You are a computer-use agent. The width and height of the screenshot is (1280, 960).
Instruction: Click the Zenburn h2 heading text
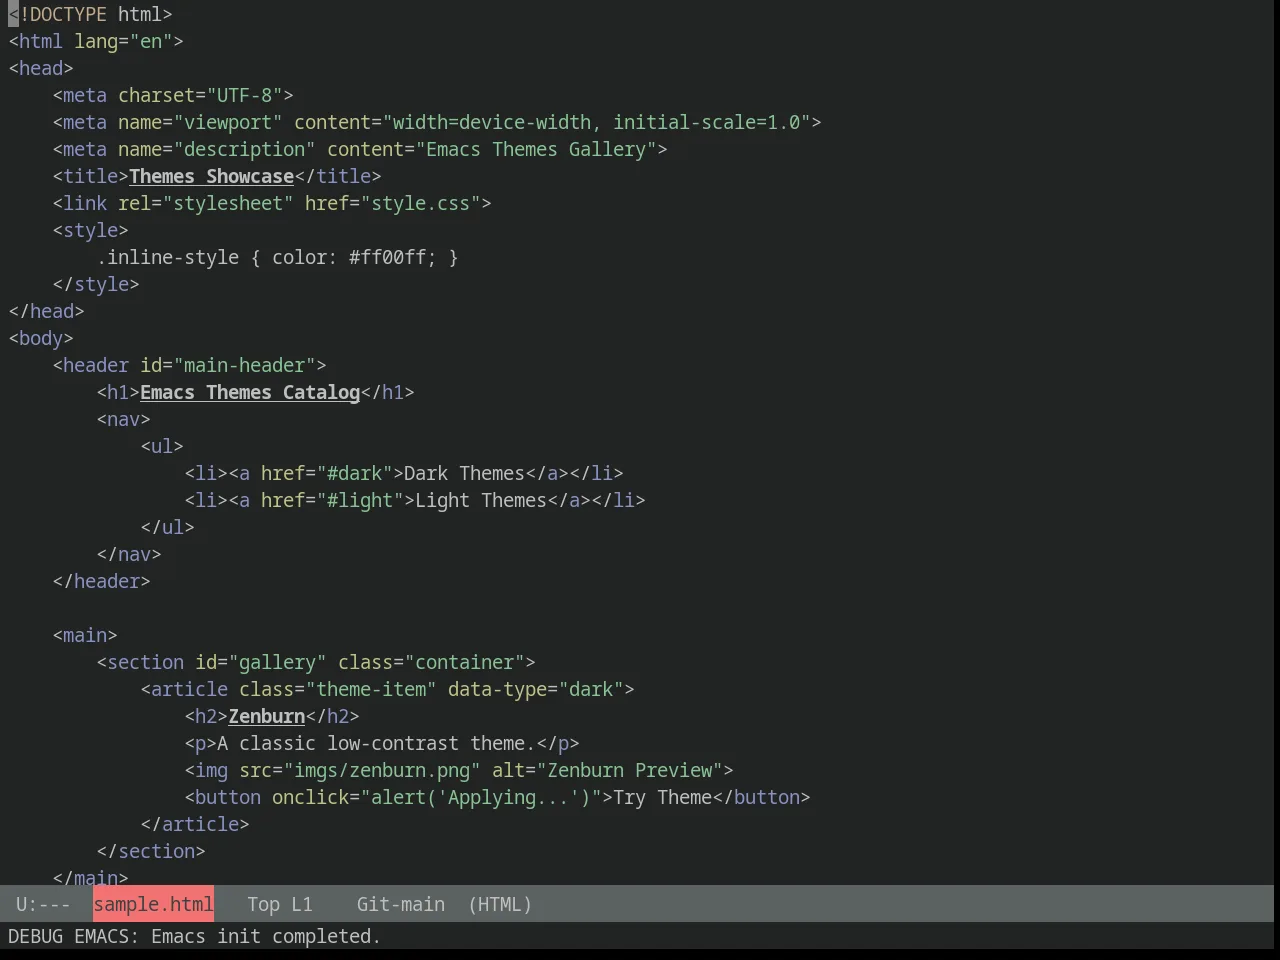point(266,716)
